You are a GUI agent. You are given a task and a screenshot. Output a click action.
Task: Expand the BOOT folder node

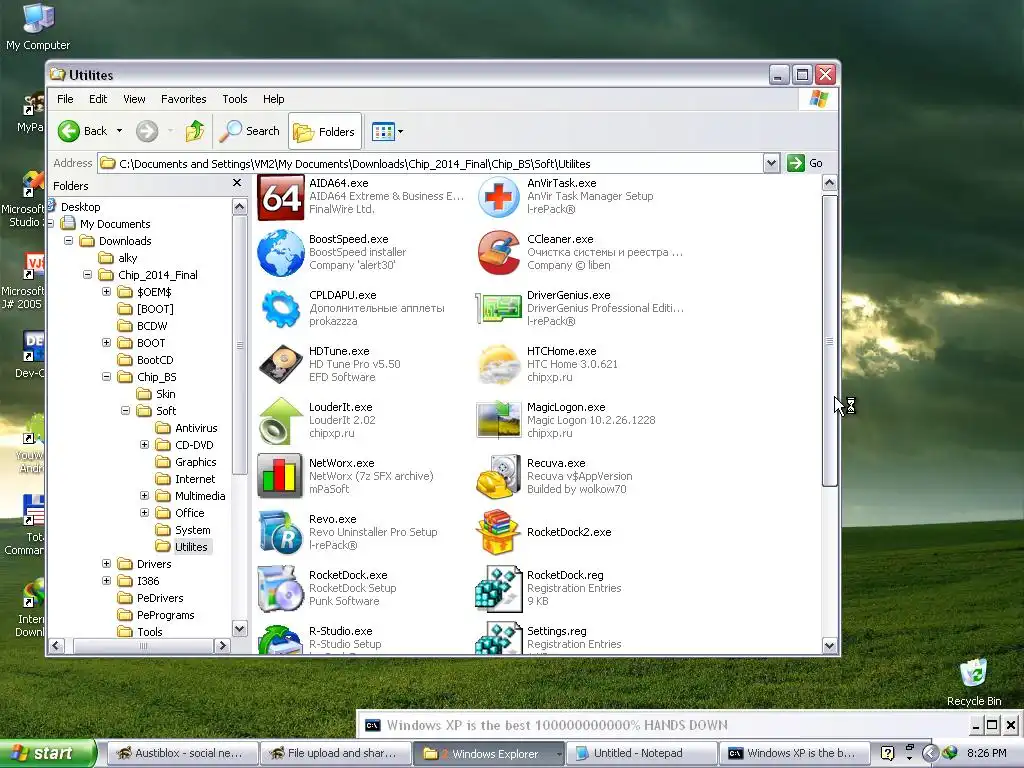coord(106,343)
